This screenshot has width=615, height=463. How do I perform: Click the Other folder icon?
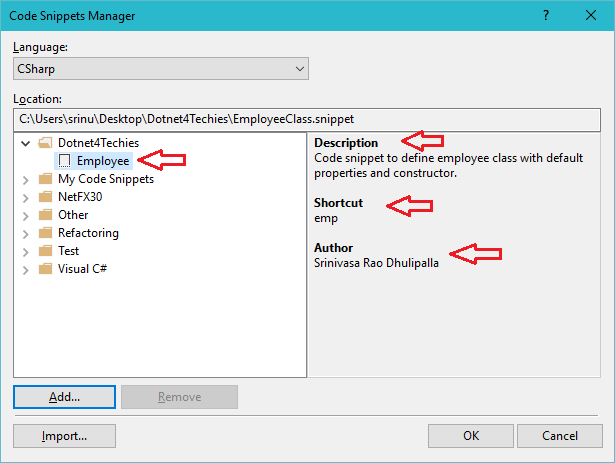45,215
